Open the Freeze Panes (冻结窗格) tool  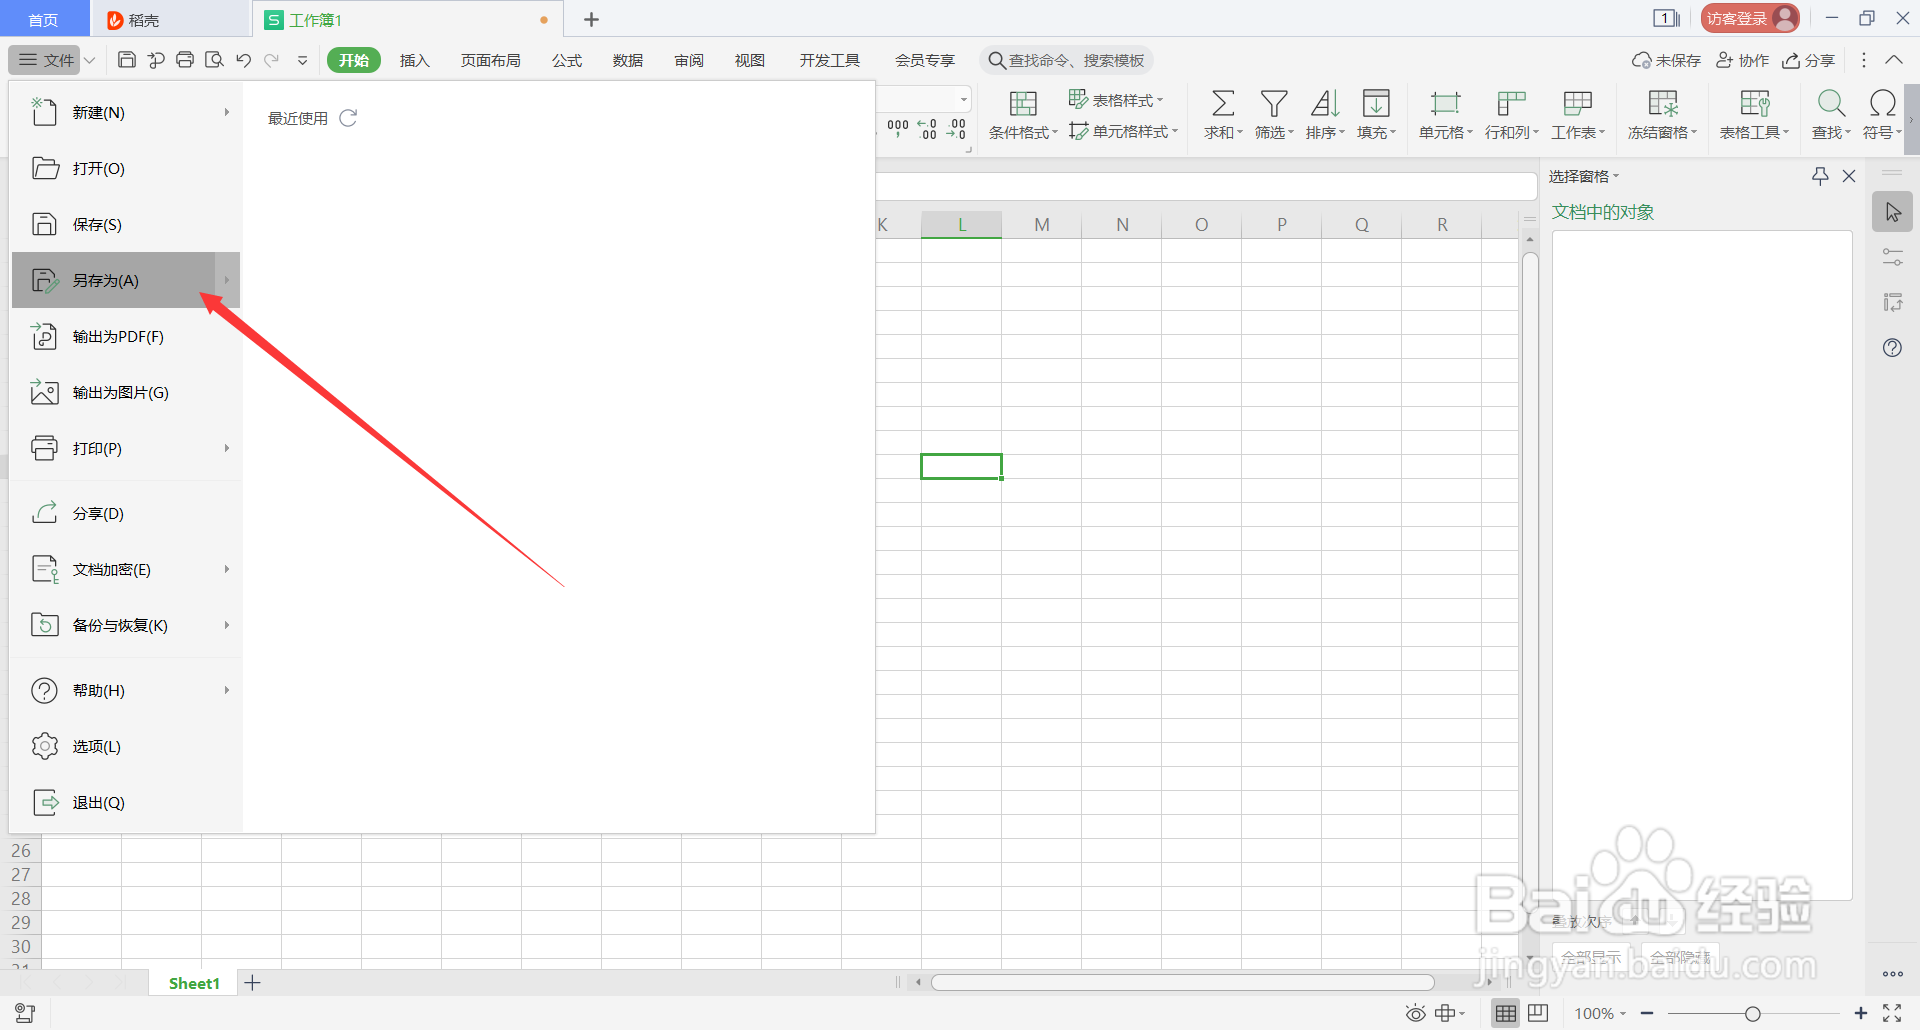(1660, 113)
